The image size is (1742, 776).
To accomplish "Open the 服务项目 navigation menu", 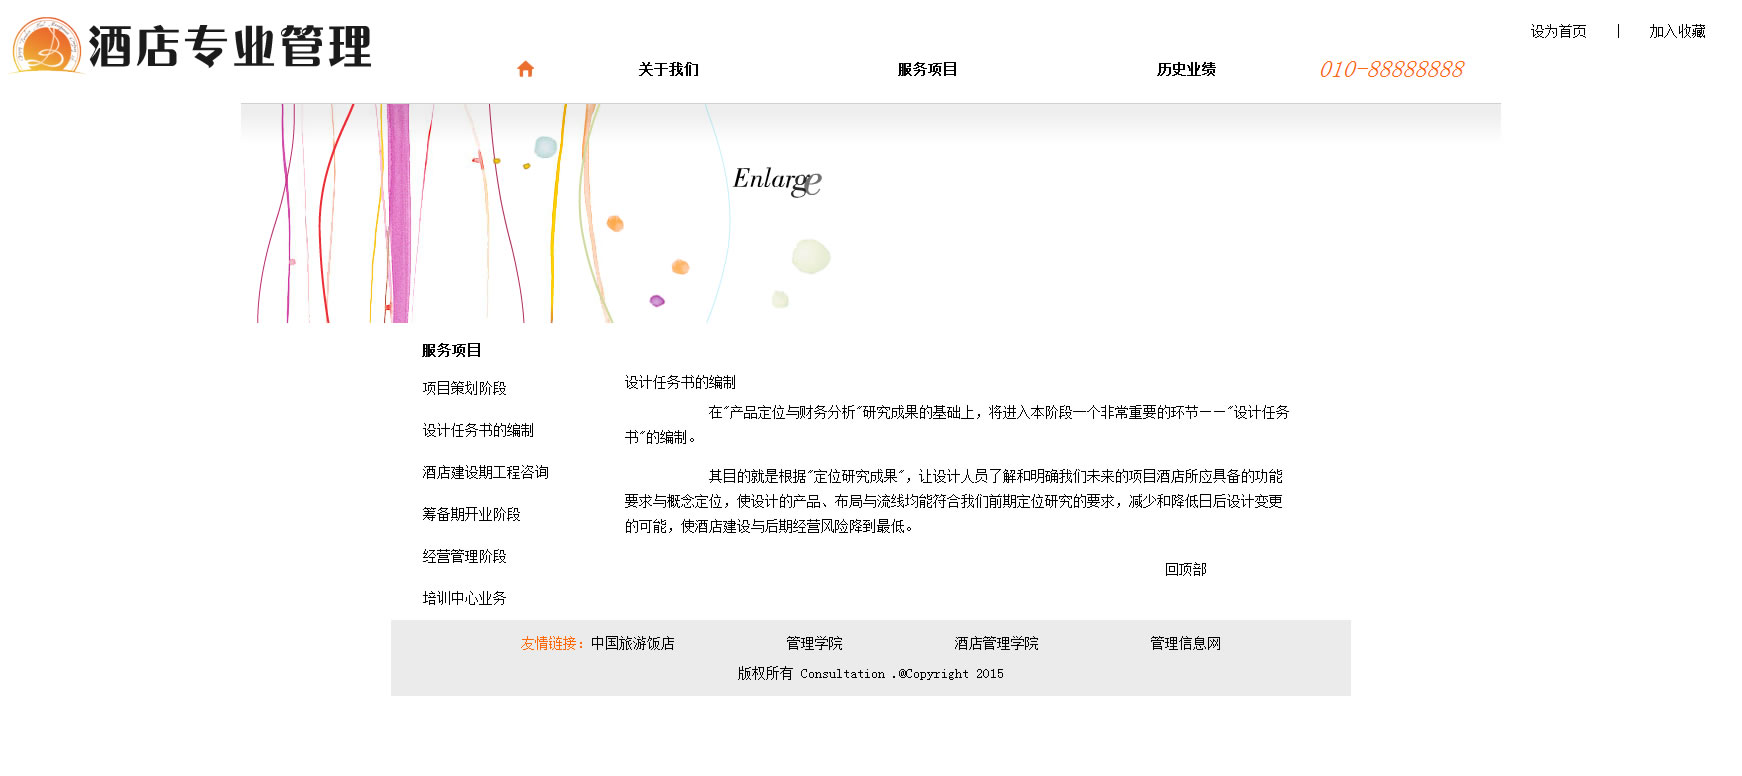I will click(x=927, y=69).
